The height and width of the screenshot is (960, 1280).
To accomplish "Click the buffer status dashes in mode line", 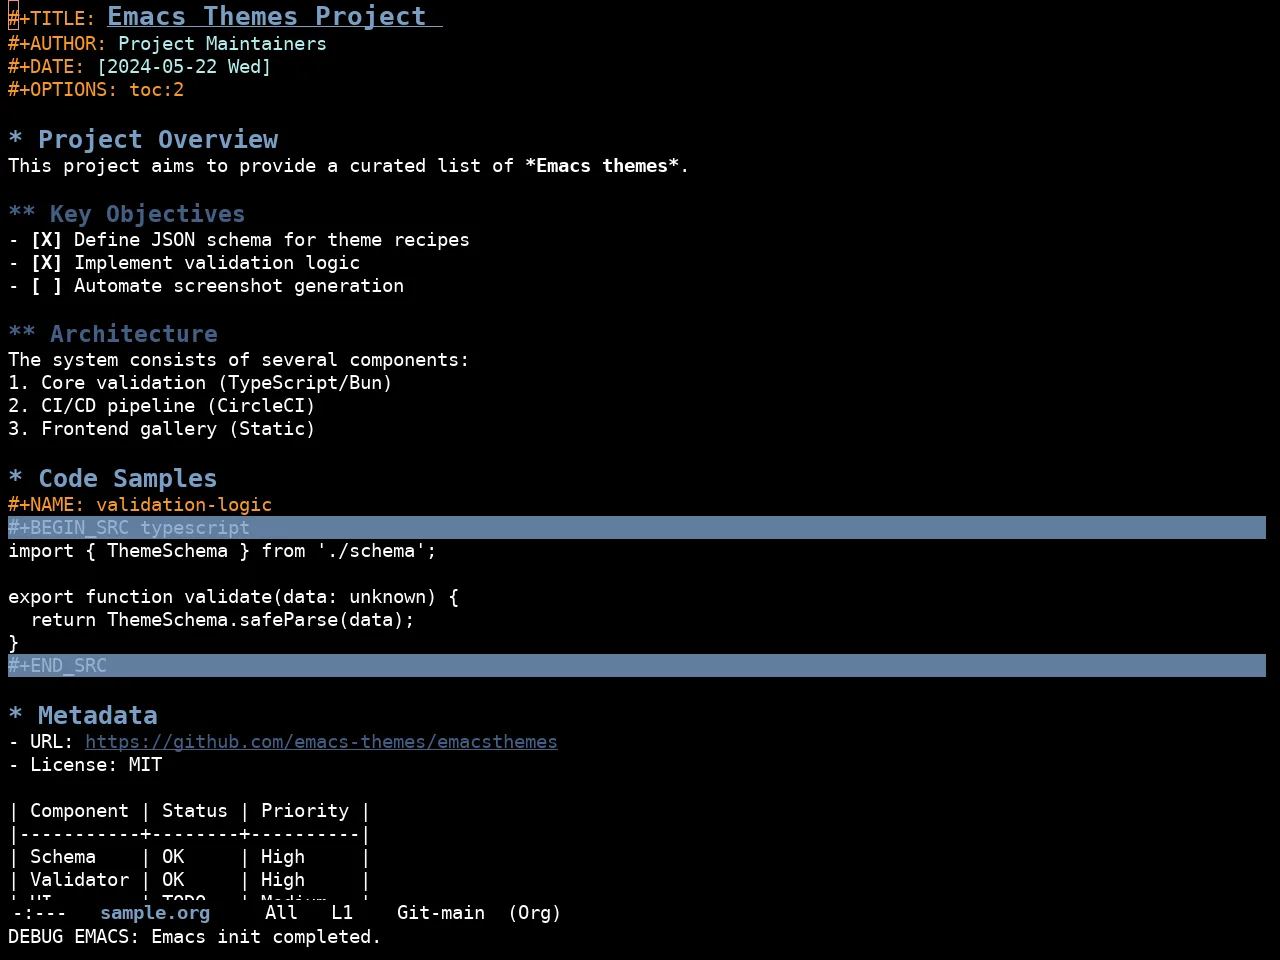I will 40,913.
